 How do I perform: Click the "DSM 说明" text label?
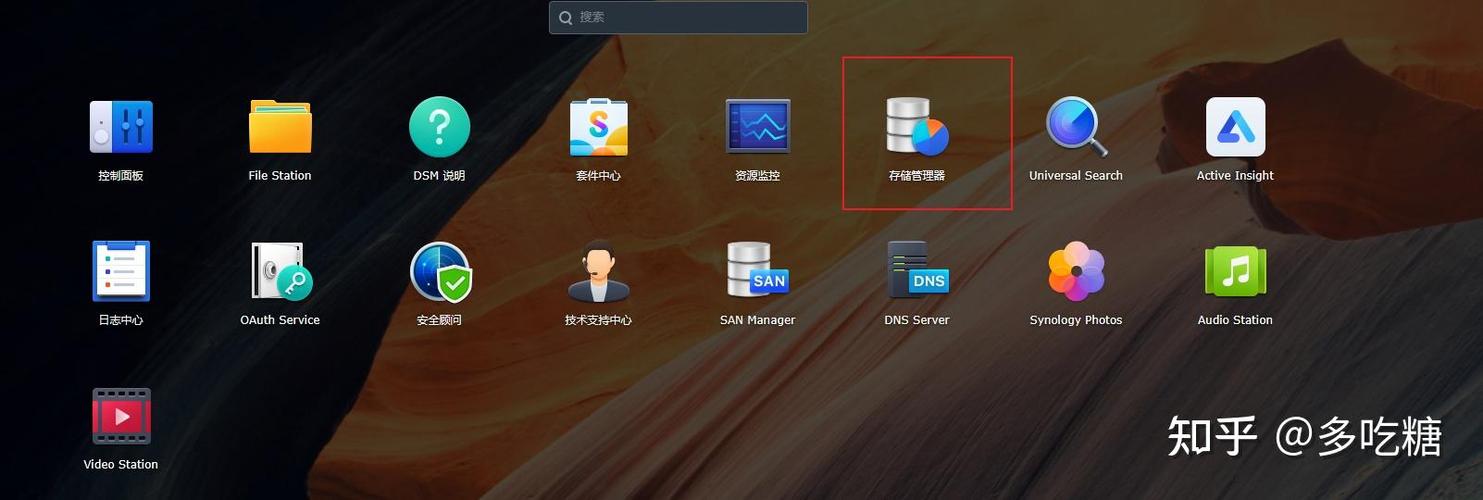click(439, 175)
